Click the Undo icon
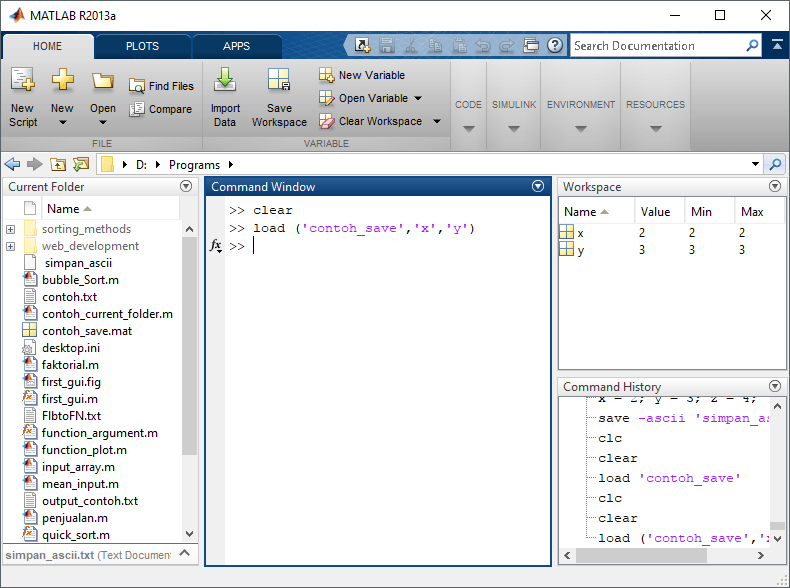 [483, 45]
